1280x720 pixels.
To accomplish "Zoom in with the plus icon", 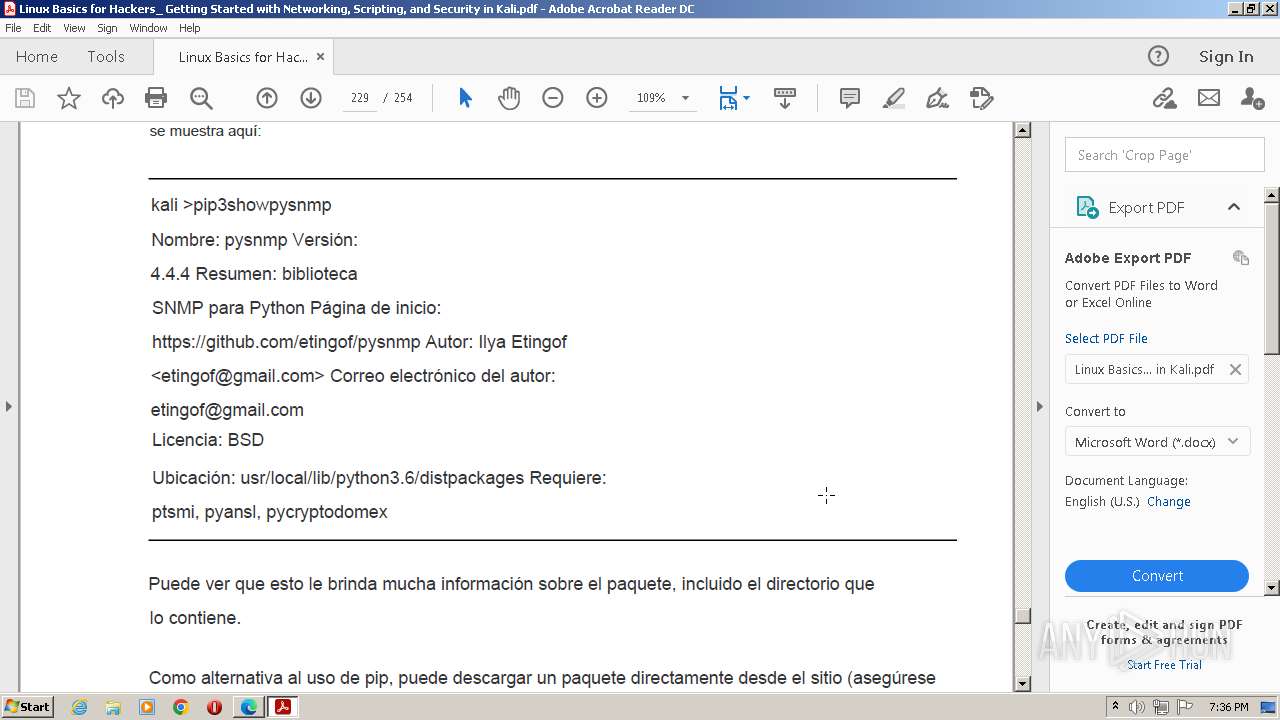I will (x=597, y=98).
